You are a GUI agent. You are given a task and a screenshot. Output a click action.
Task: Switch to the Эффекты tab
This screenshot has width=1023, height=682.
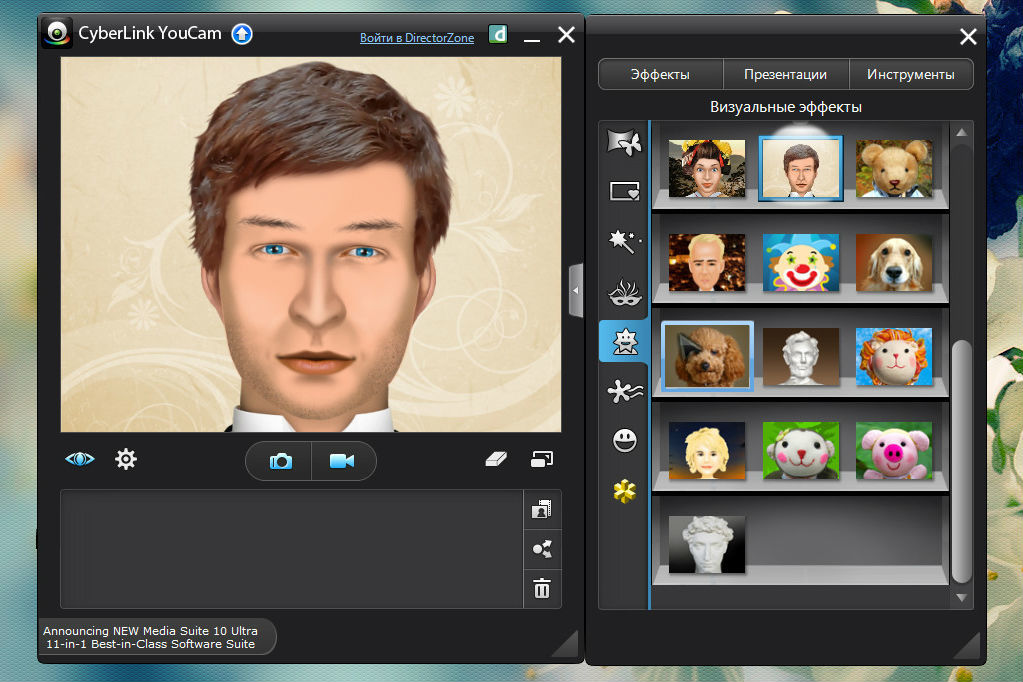pyautogui.click(x=660, y=74)
